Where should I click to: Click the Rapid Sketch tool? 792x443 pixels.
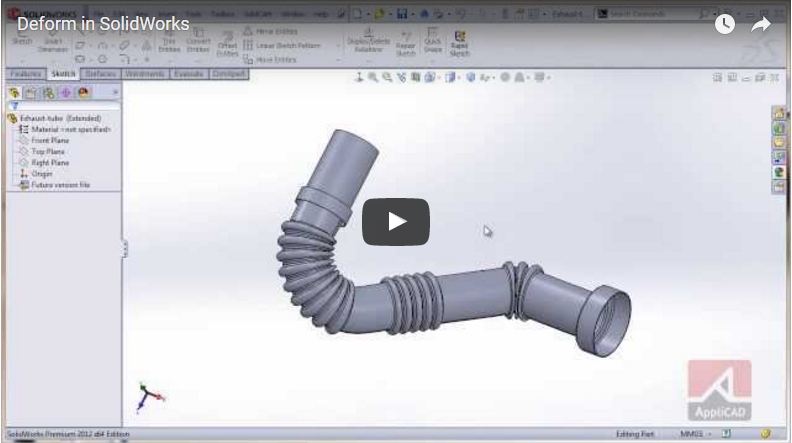[x=459, y=43]
